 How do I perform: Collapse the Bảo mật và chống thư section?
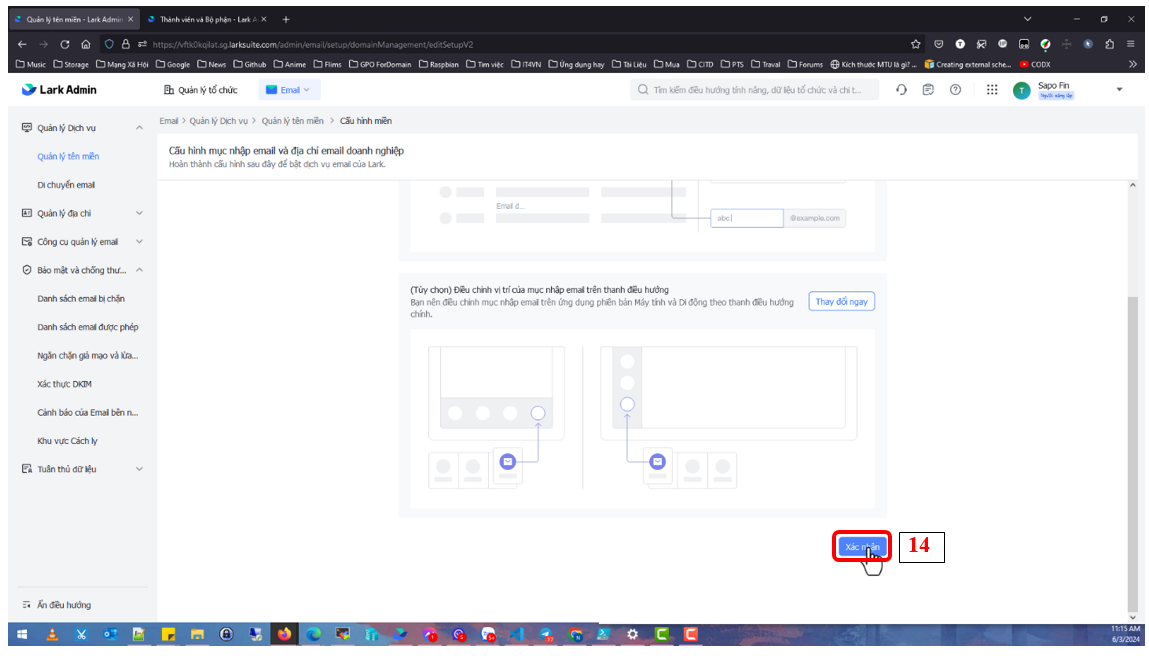tap(139, 270)
